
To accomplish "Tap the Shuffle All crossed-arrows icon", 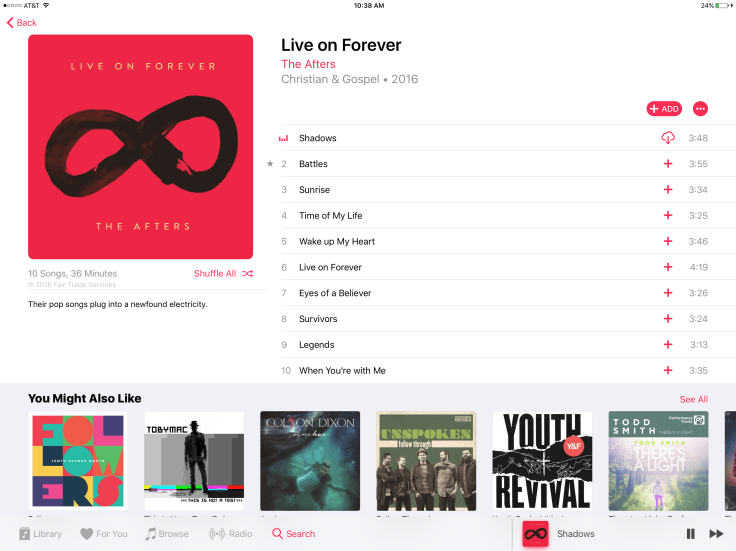I will coord(247,274).
